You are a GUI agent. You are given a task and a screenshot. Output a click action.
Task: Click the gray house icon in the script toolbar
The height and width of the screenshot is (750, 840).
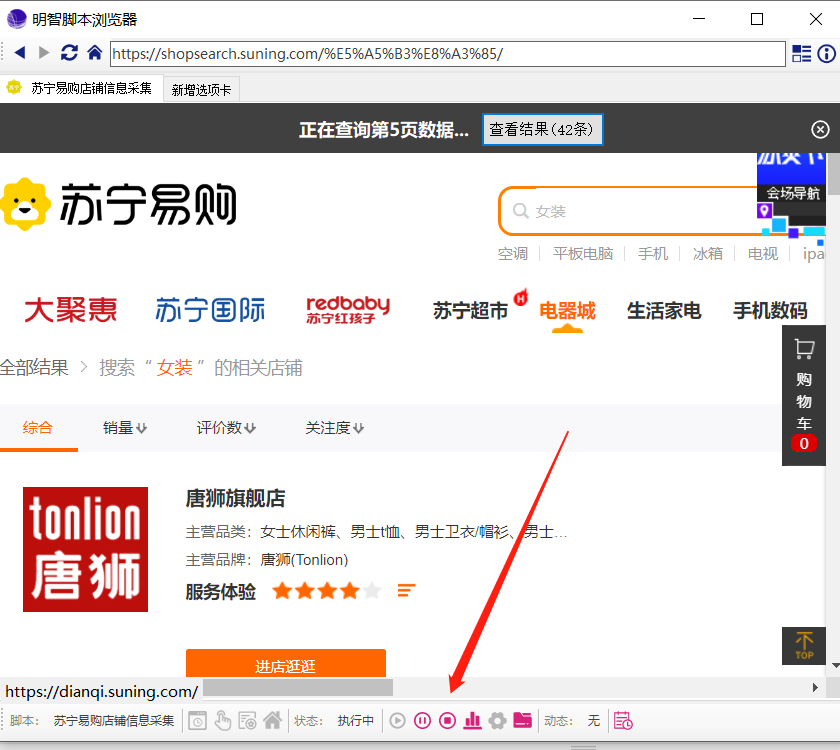coord(273,721)
